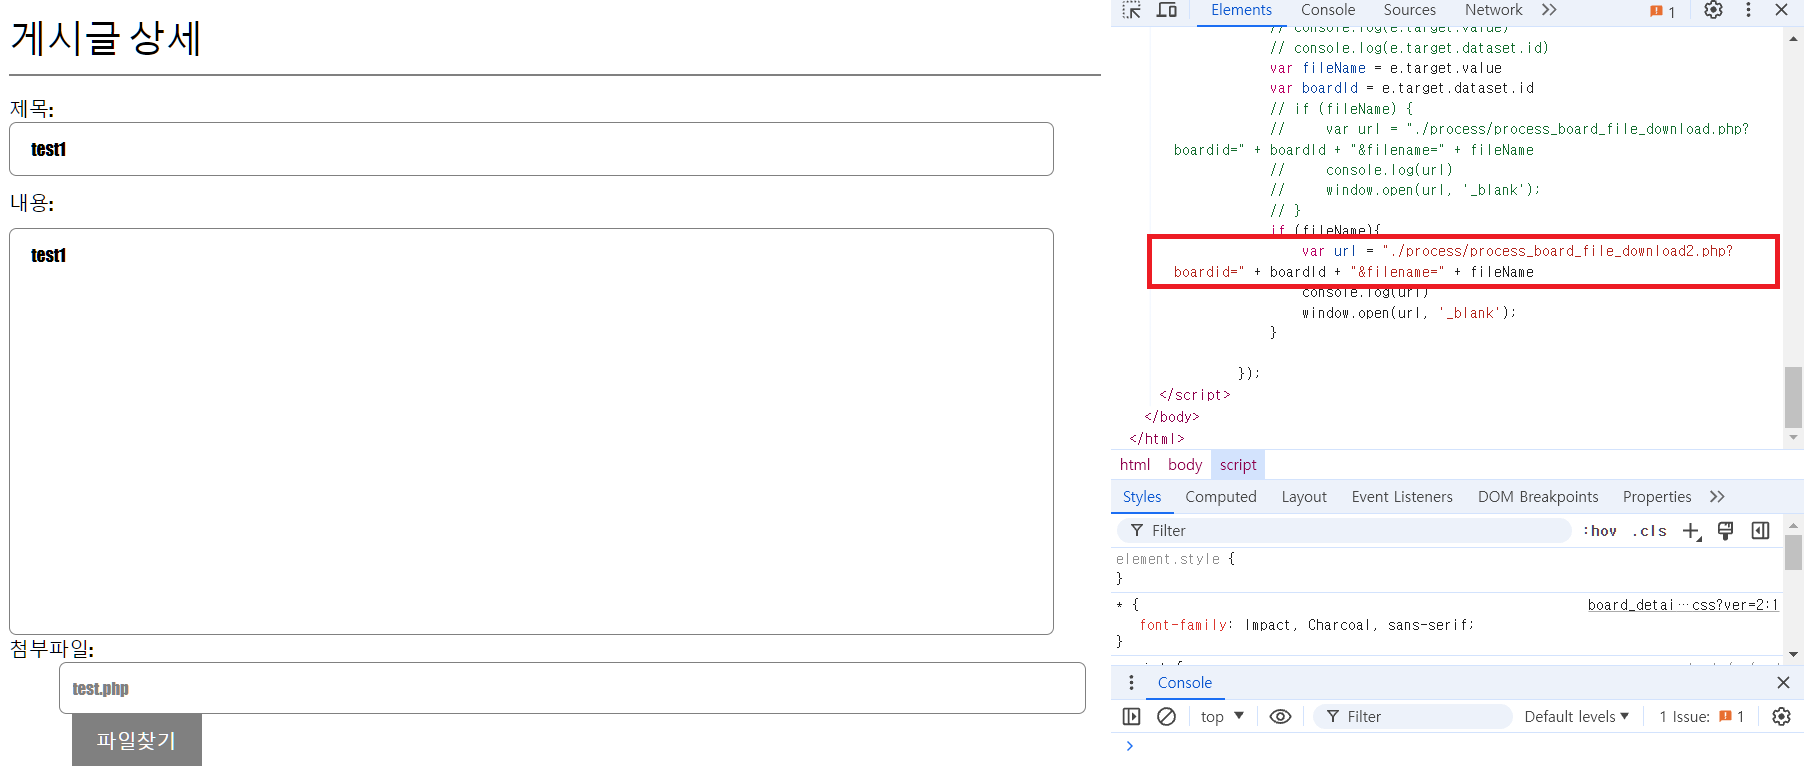Show more DevTools tabs via the chevron
This screenshot has width=1804, height=778.
click(x=1549, y=10)
